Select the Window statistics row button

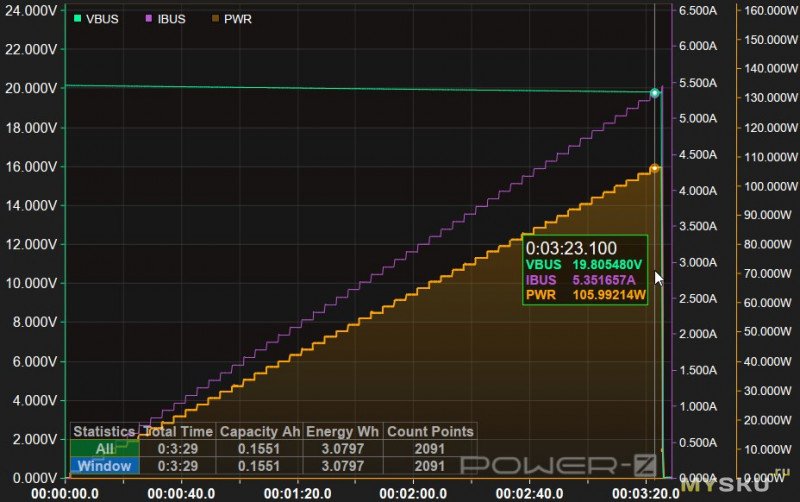[x=105, y=466]
